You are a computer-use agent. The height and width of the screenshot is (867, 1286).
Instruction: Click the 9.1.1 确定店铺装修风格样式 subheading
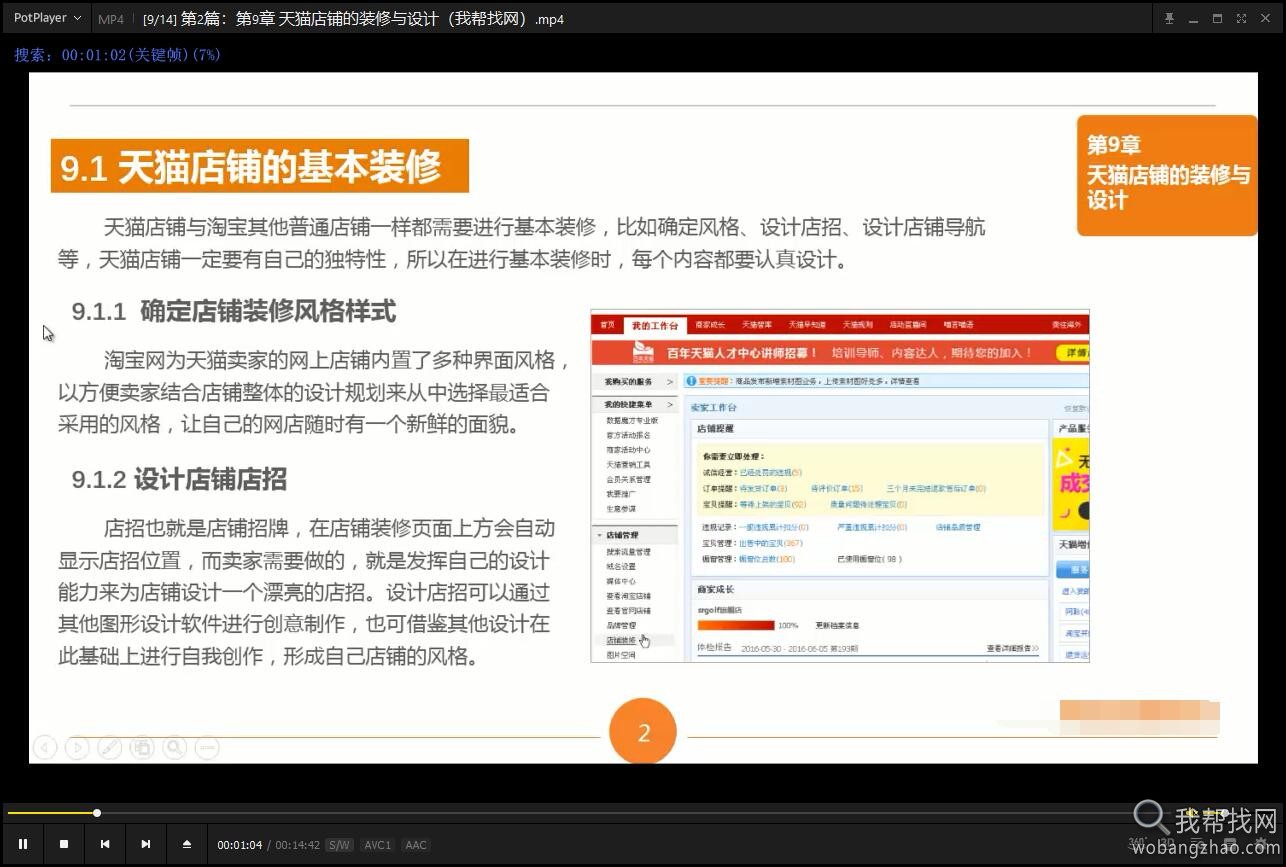tap(234, 311)
